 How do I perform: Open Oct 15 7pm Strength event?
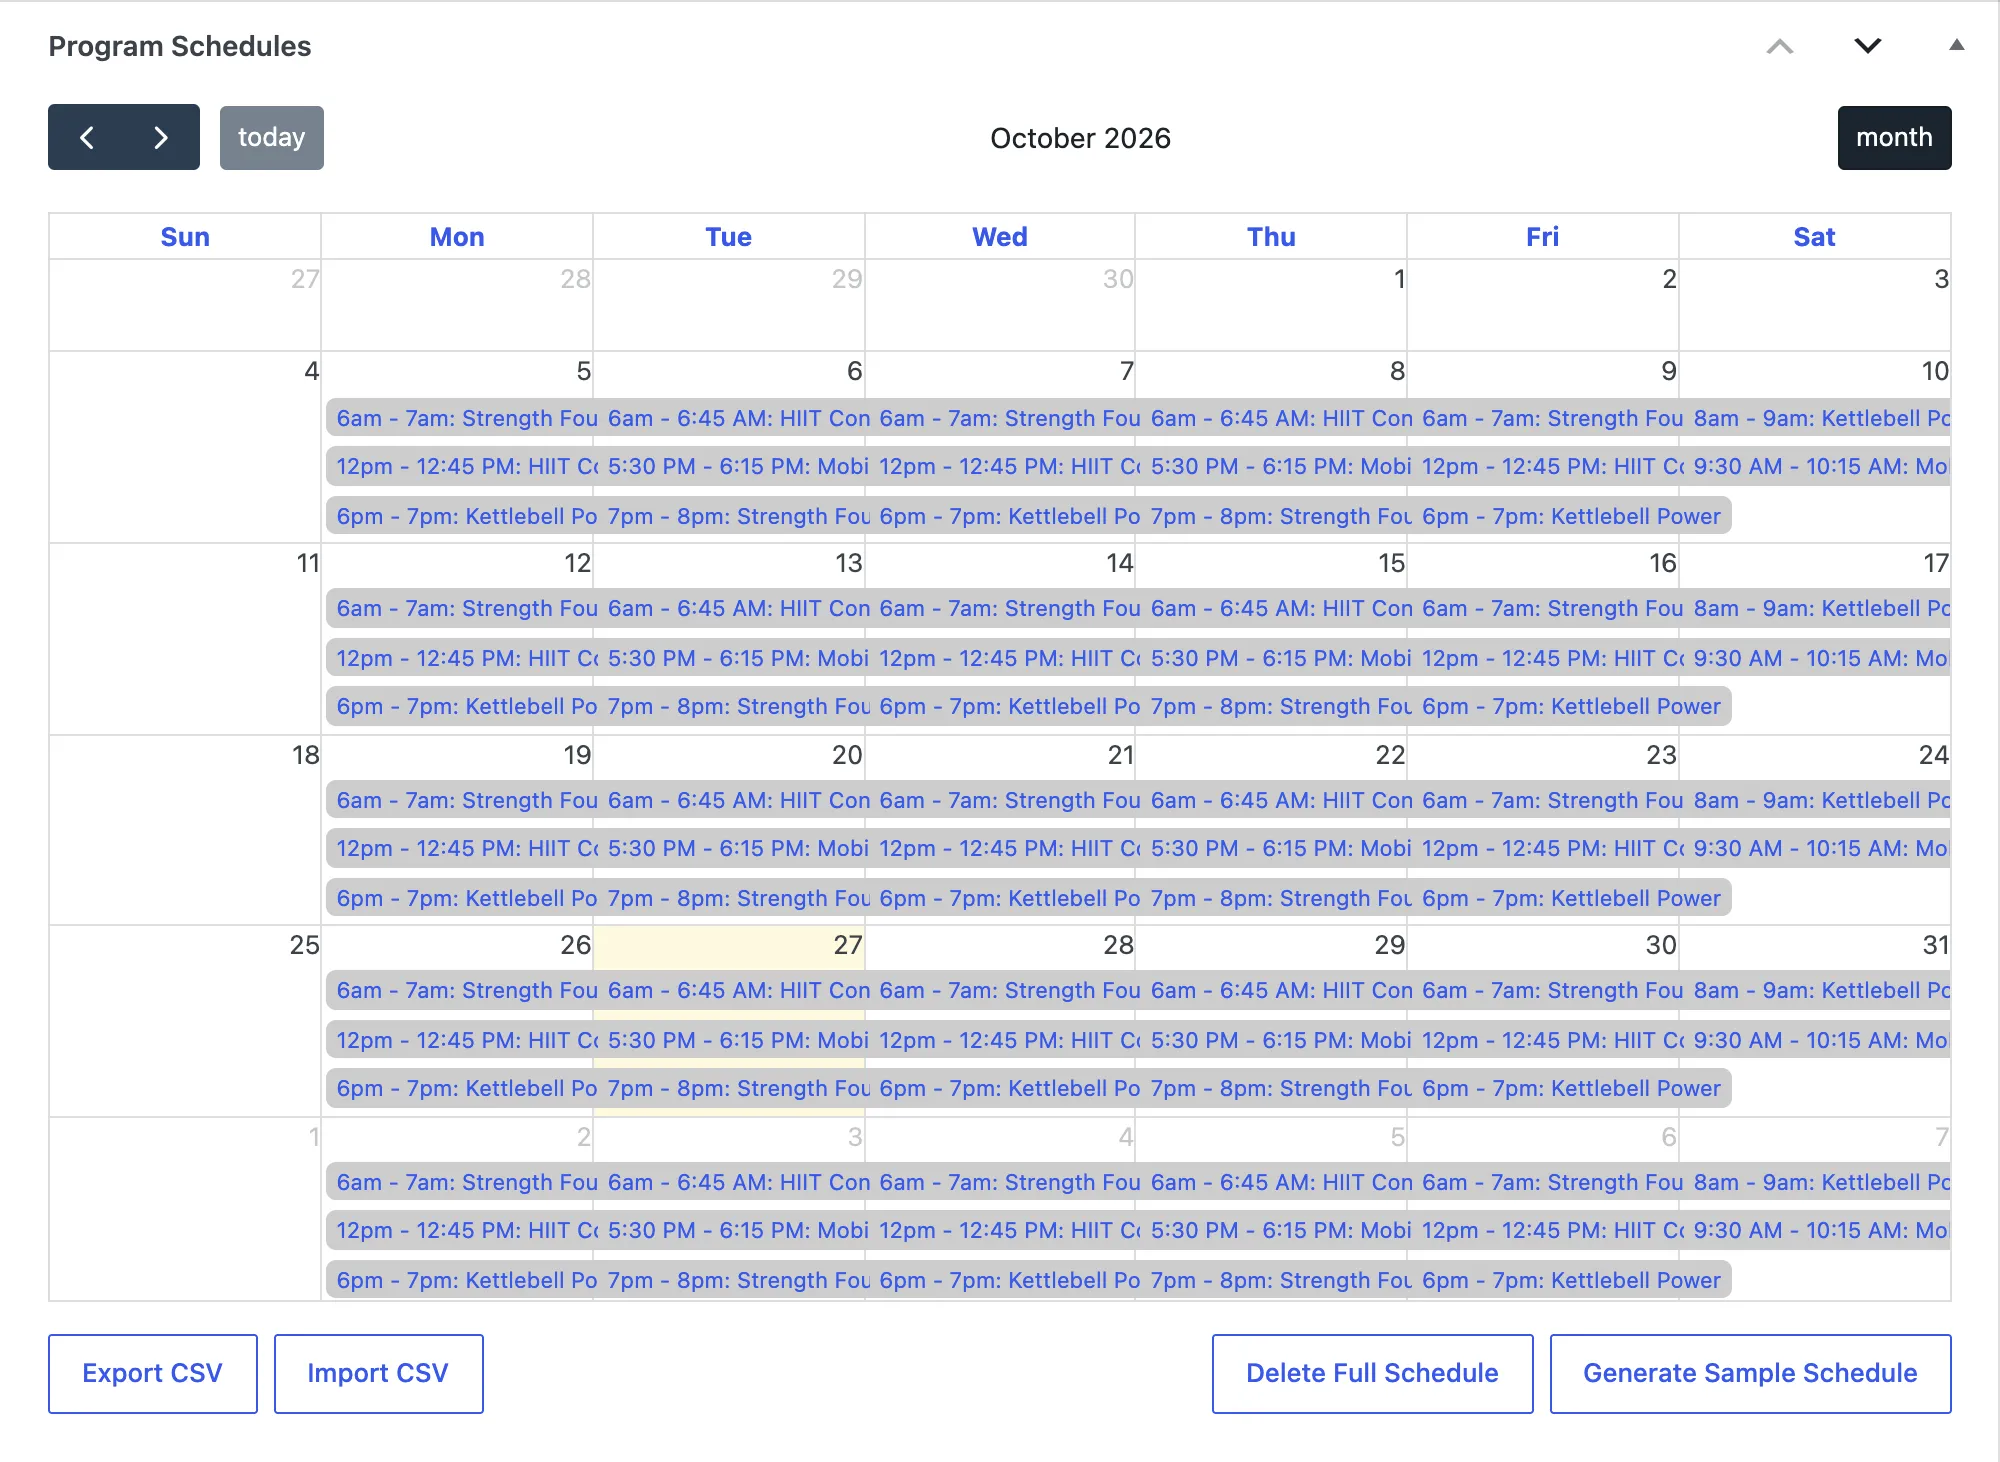tap(1278, 706)
